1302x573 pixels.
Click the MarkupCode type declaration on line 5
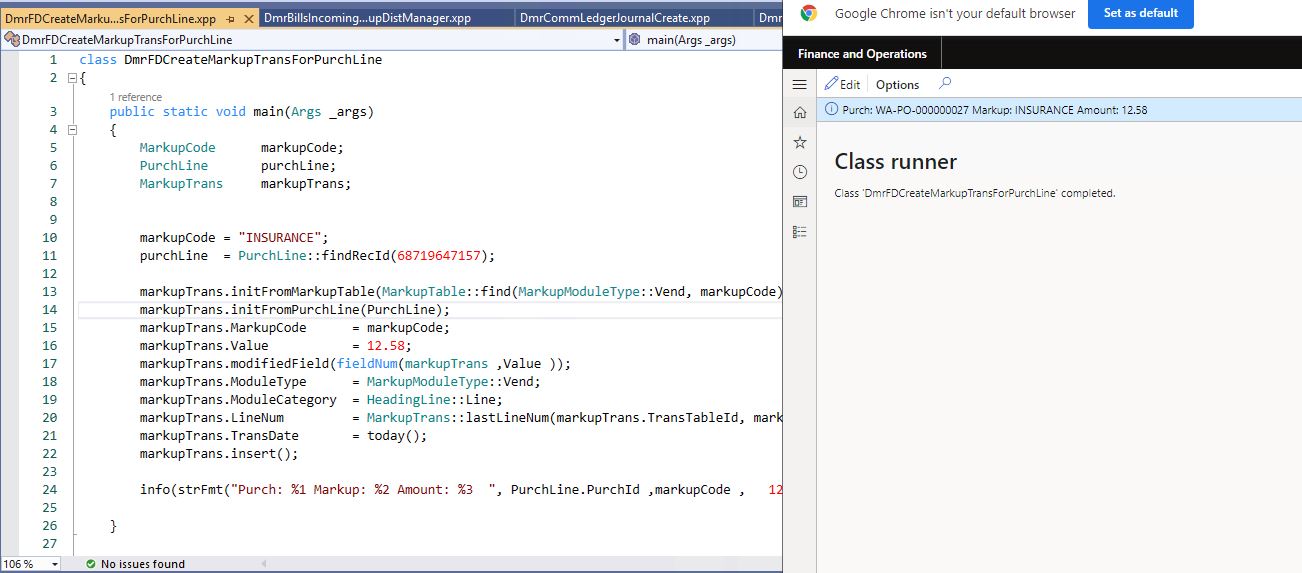(x=177, y=148)
